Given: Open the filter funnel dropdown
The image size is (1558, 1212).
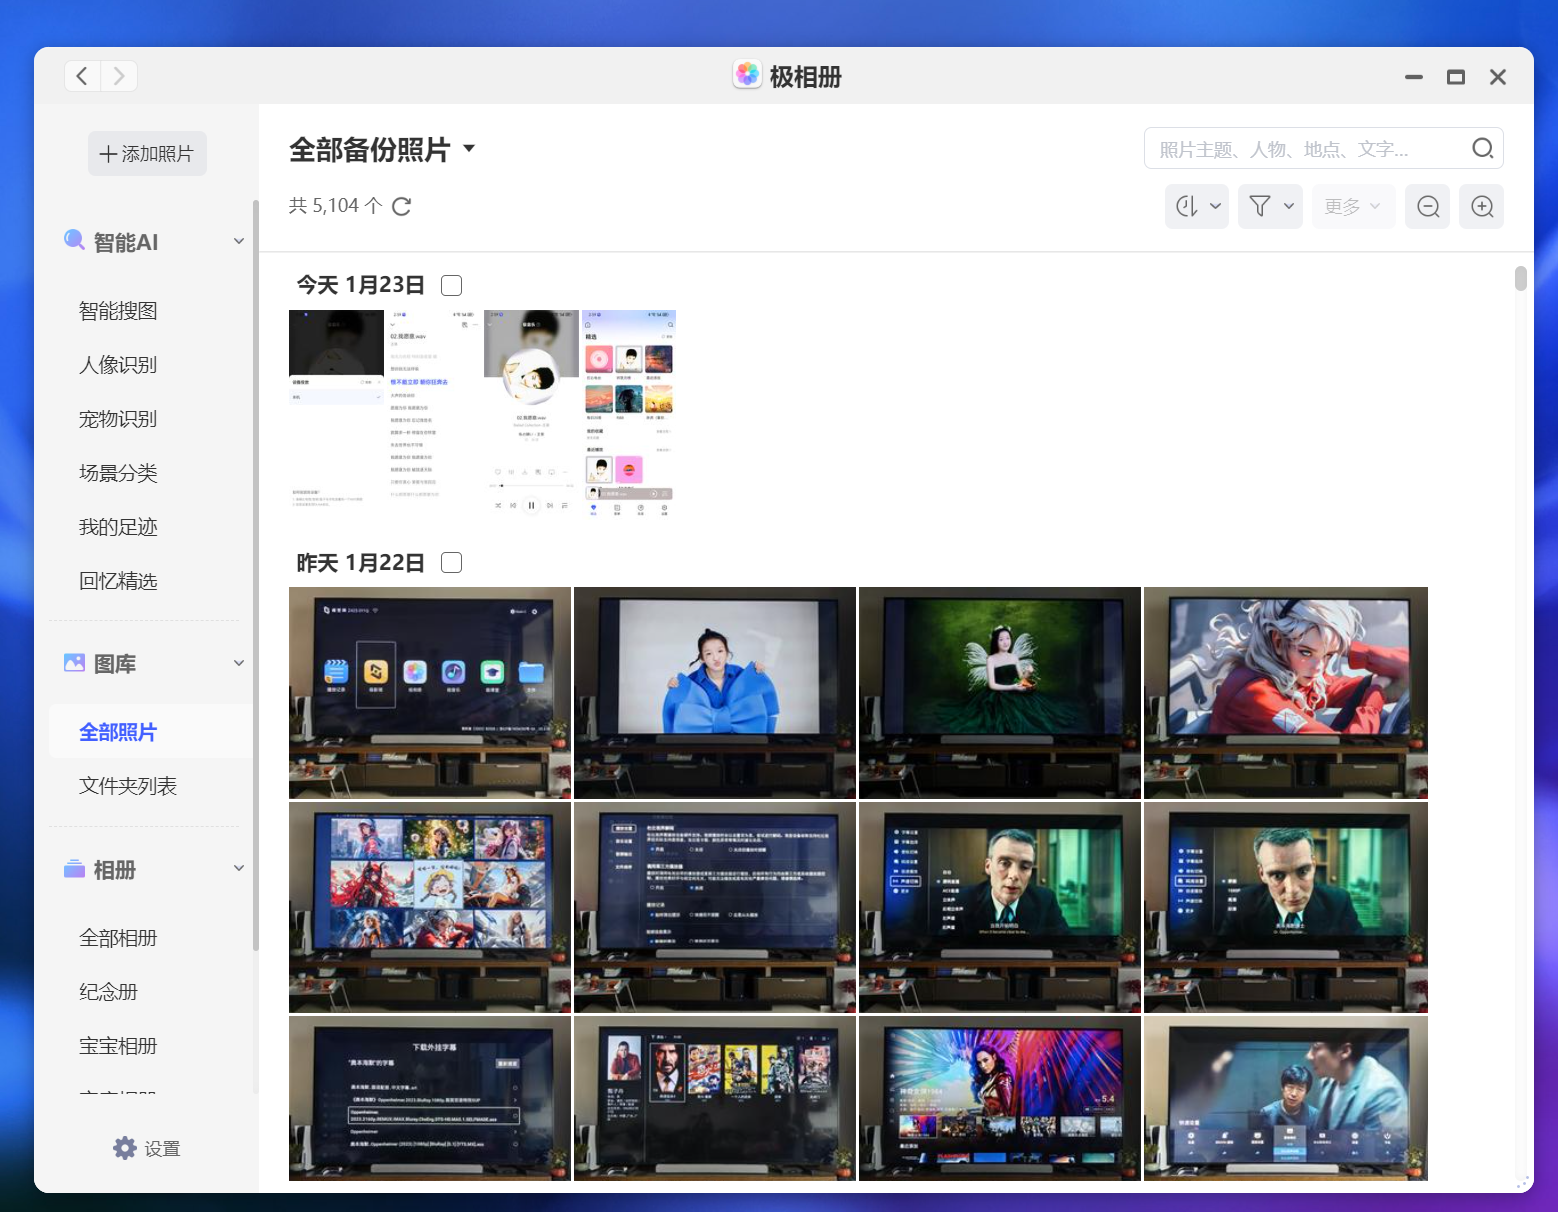Looking at the screenshot, I should 1270,206.
